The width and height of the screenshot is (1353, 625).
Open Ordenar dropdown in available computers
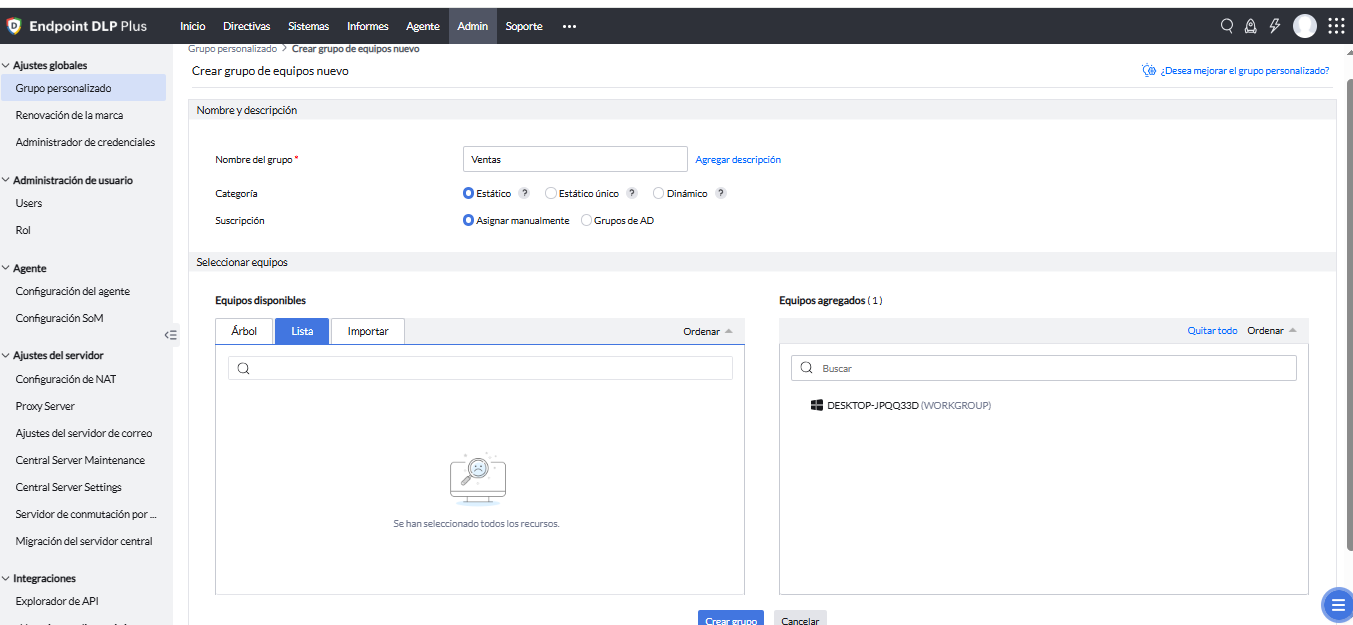pos(707,331)
